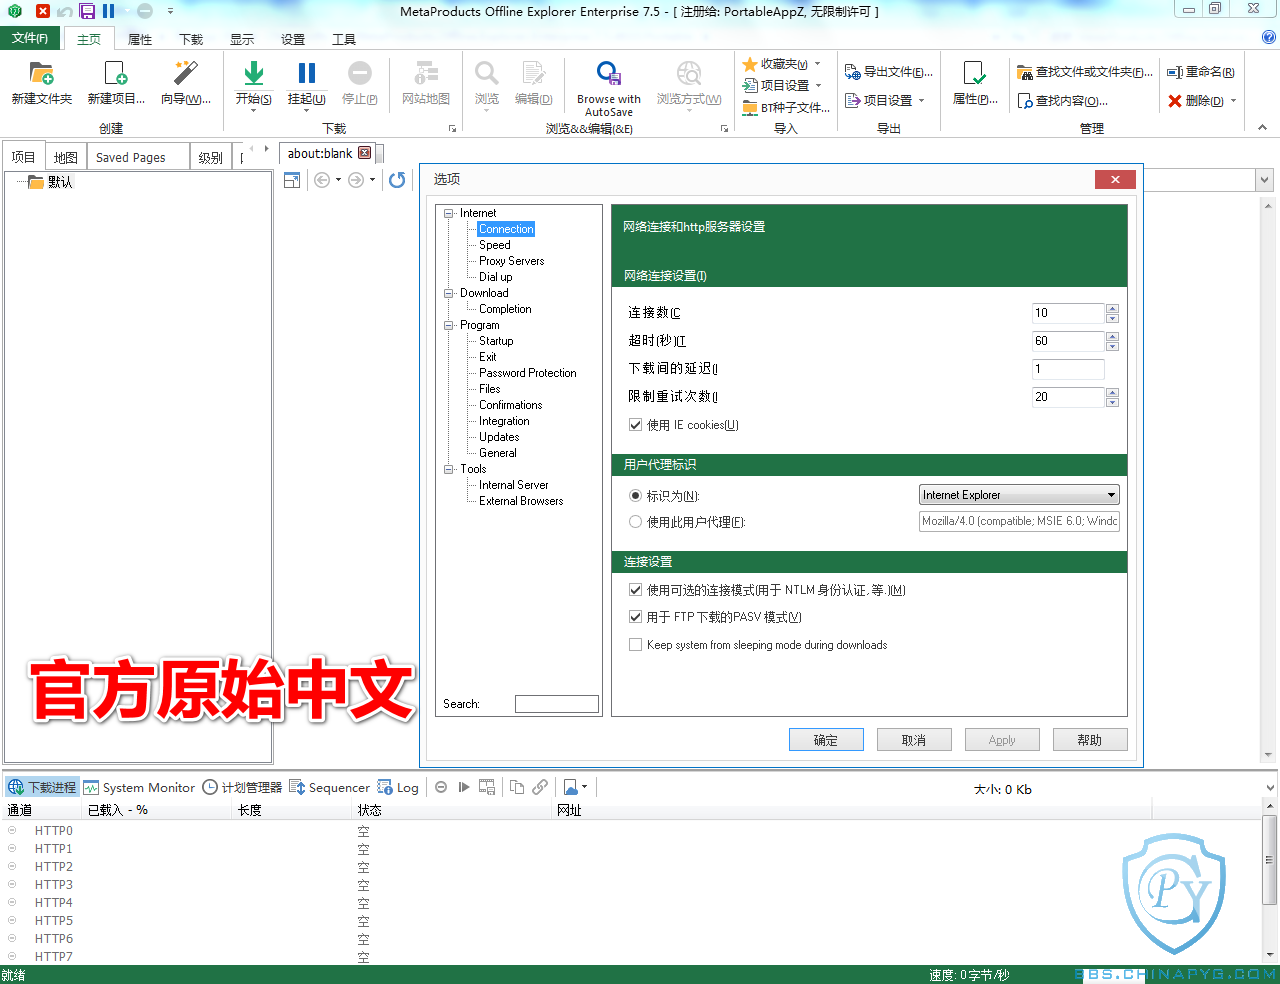Click the 重命名 rename icon

click(1175, 72)
